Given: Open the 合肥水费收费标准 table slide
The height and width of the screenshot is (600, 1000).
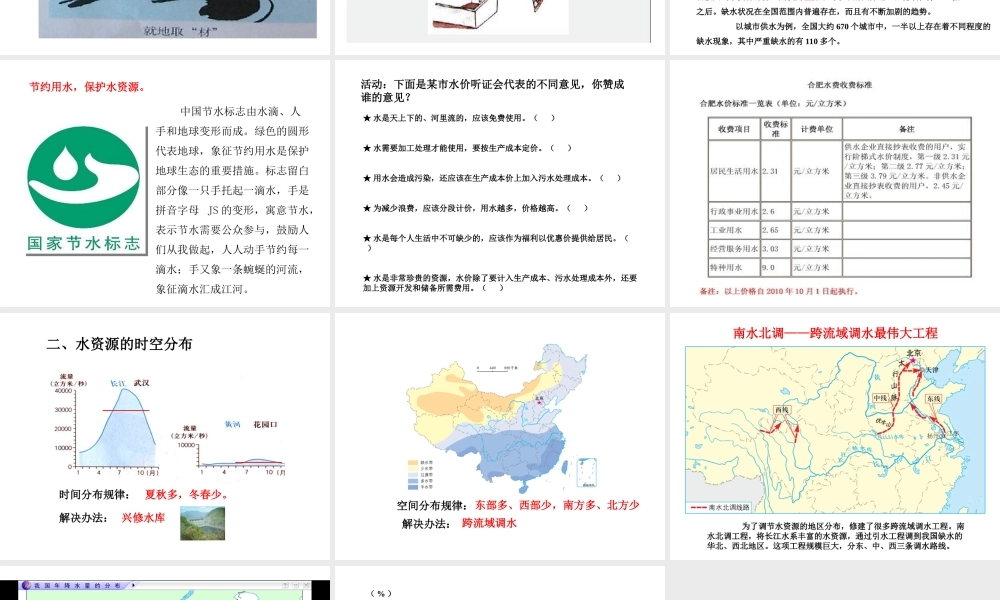Looking at the screenshot, I should pos(835,183).
